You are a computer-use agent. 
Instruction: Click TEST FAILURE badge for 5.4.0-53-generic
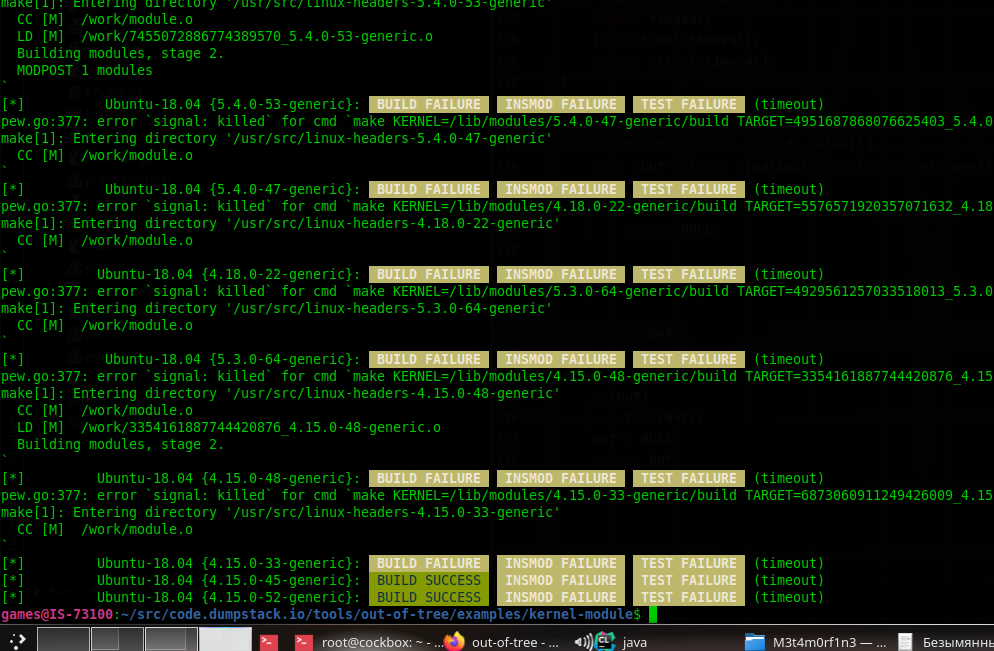tap(688, 104)
